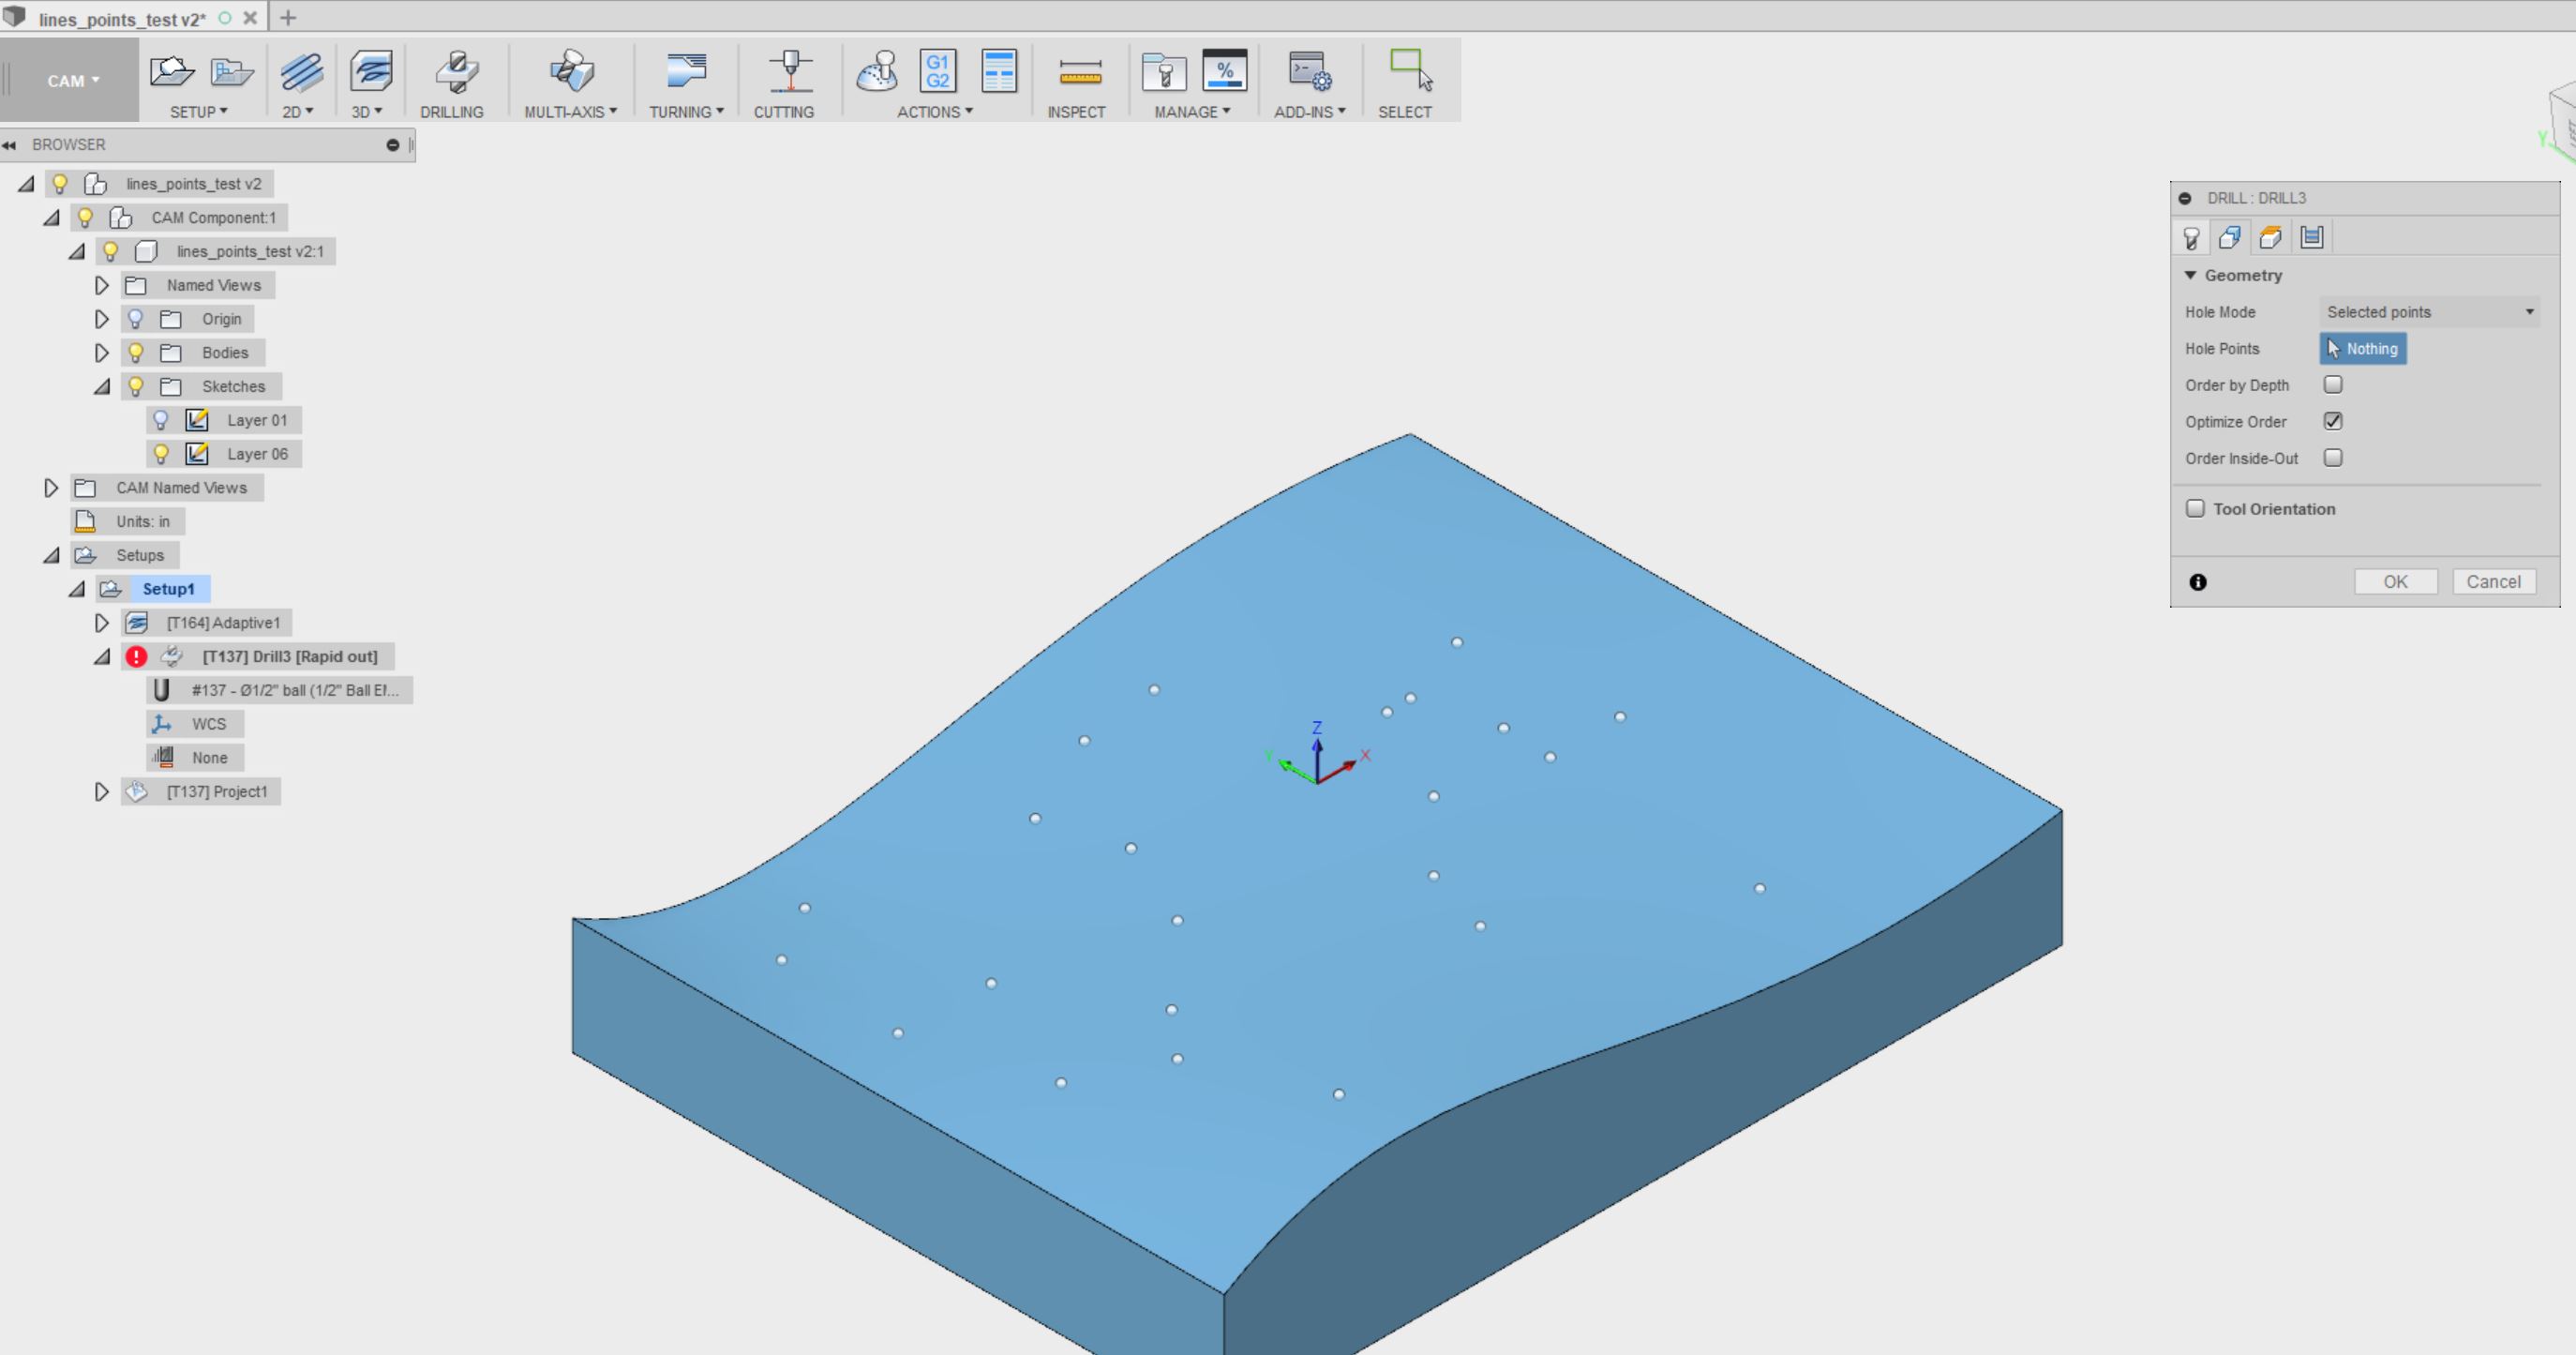Uncheck the Optimize Order checkbox
Viewport: 2576px width, 1355px height.
2333,421
